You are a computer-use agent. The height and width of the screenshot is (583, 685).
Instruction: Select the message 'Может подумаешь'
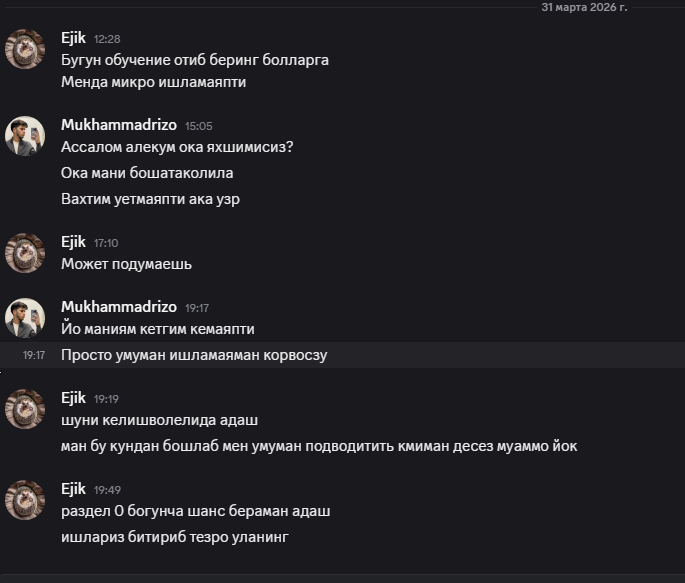[x=126, y=265]
